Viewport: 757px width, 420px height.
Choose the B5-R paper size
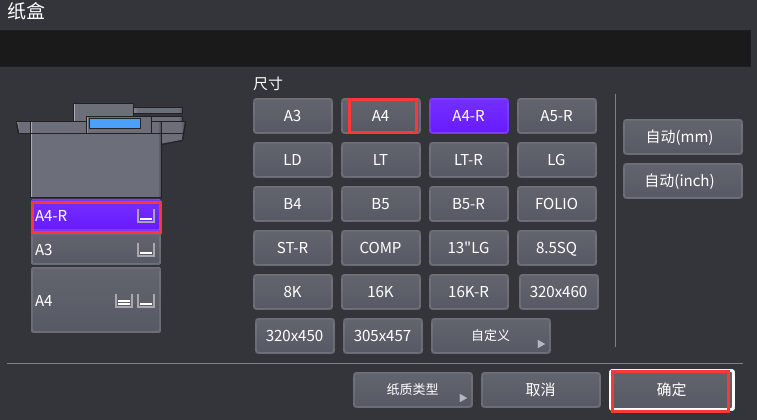coord(468,203)
